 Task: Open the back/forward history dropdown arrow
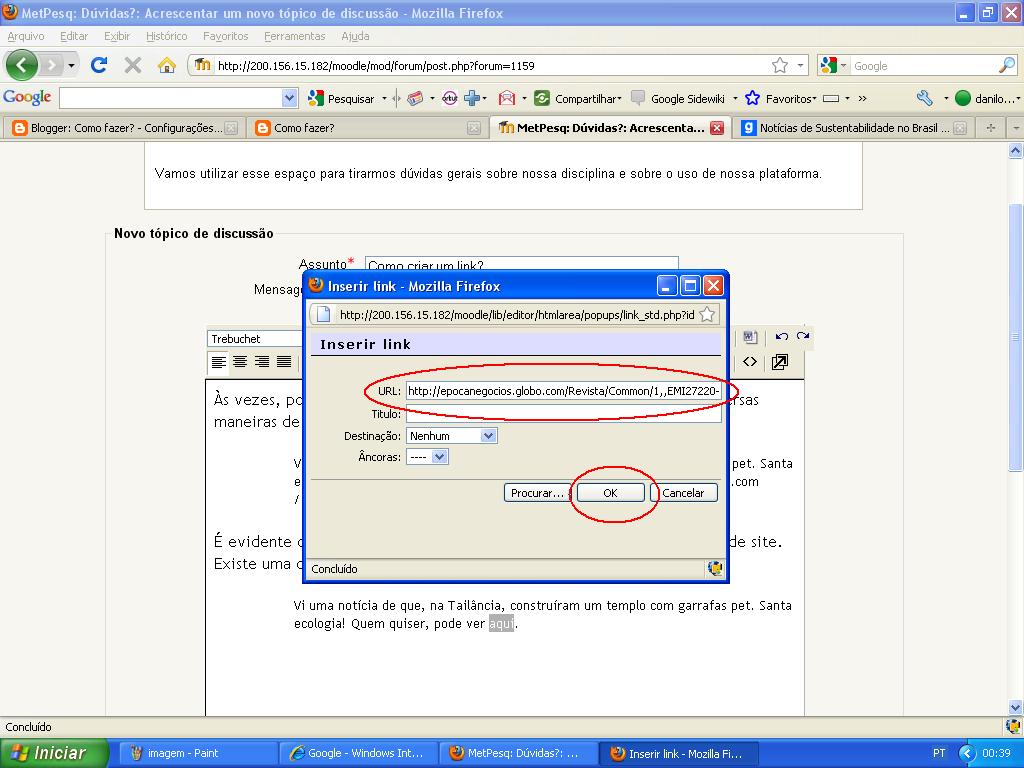pyautogui.click(x=71, y=65)
